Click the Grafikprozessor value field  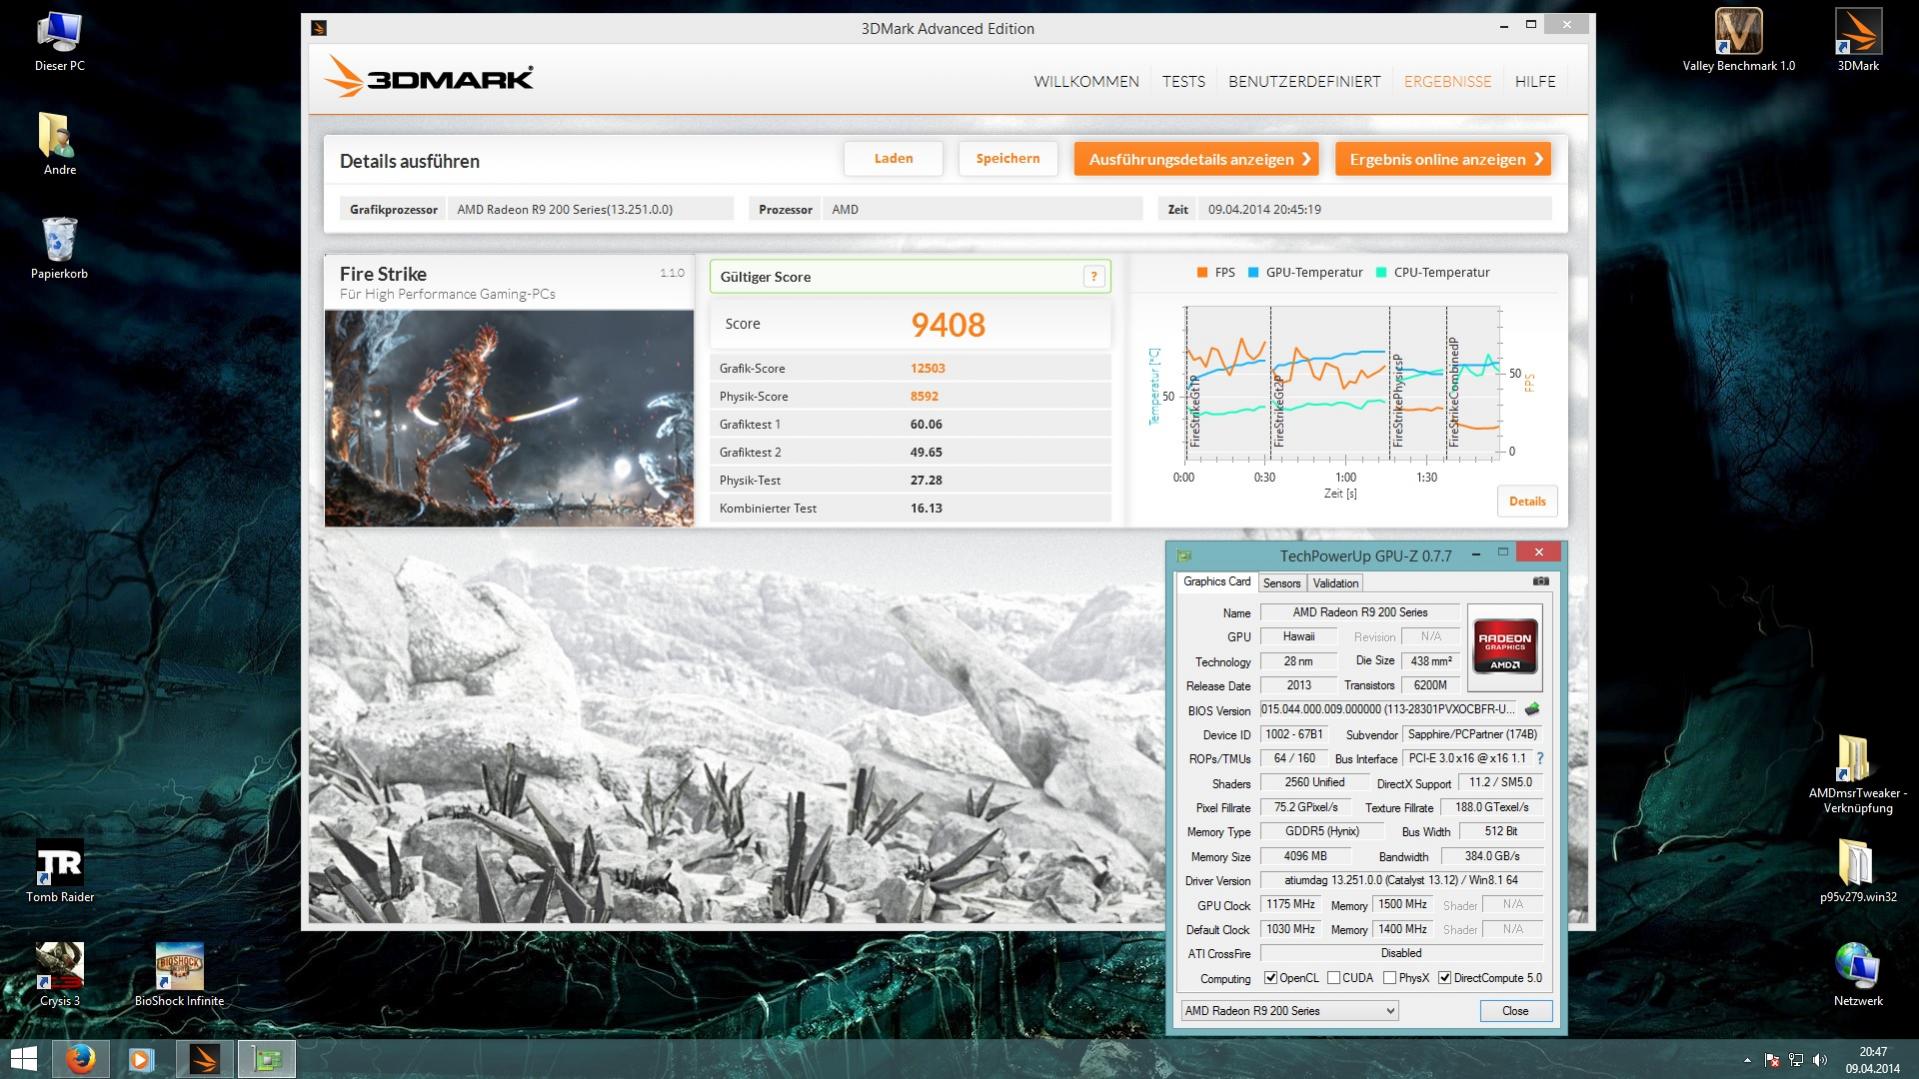pyautogui.click(x=590, y=209)
